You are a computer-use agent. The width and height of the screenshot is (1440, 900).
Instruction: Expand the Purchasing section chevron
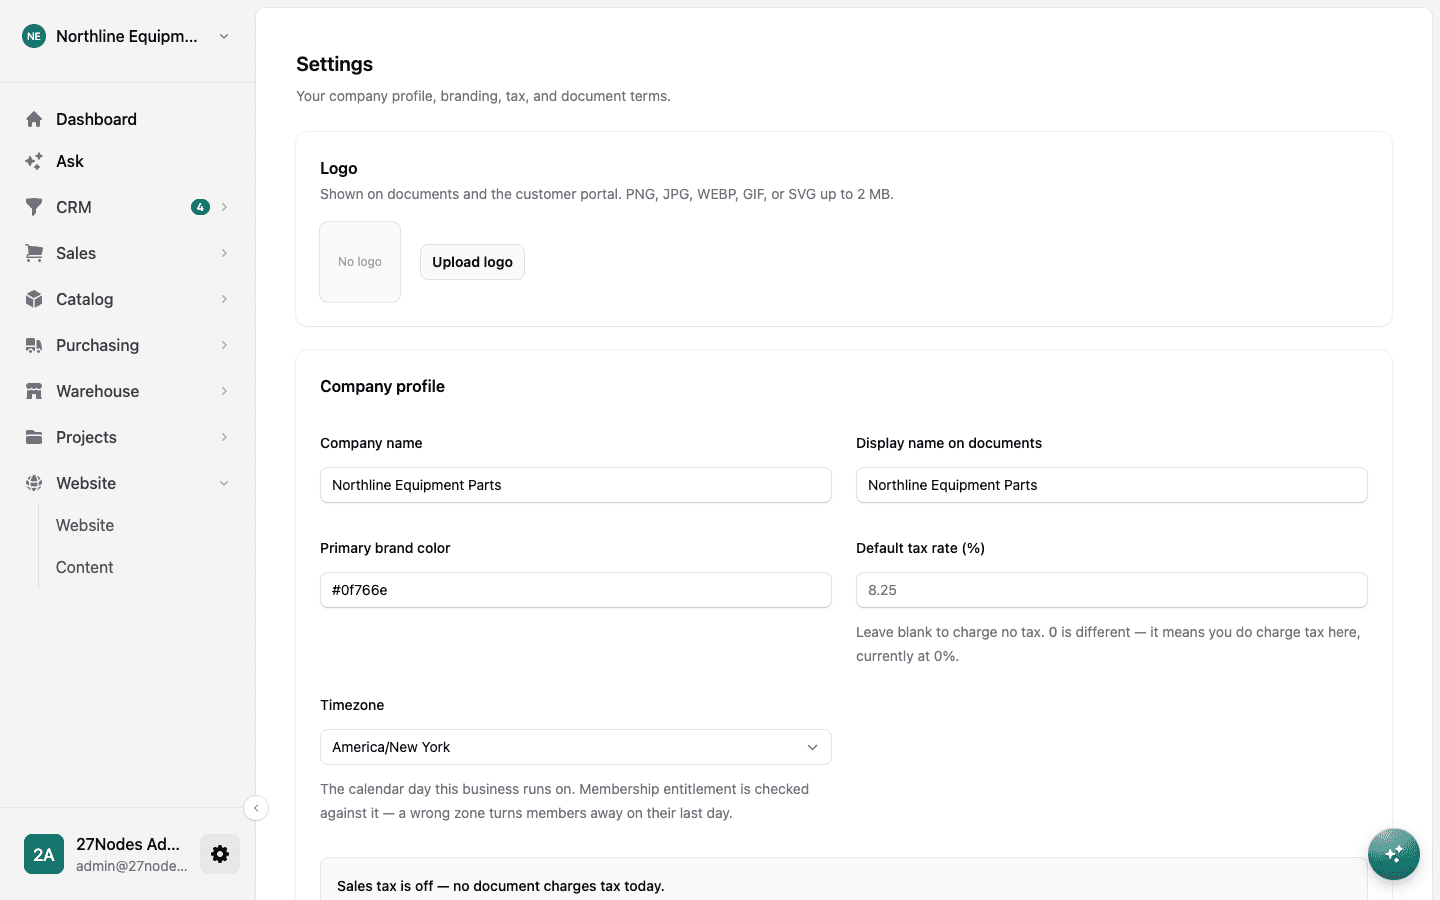[224, 345]
